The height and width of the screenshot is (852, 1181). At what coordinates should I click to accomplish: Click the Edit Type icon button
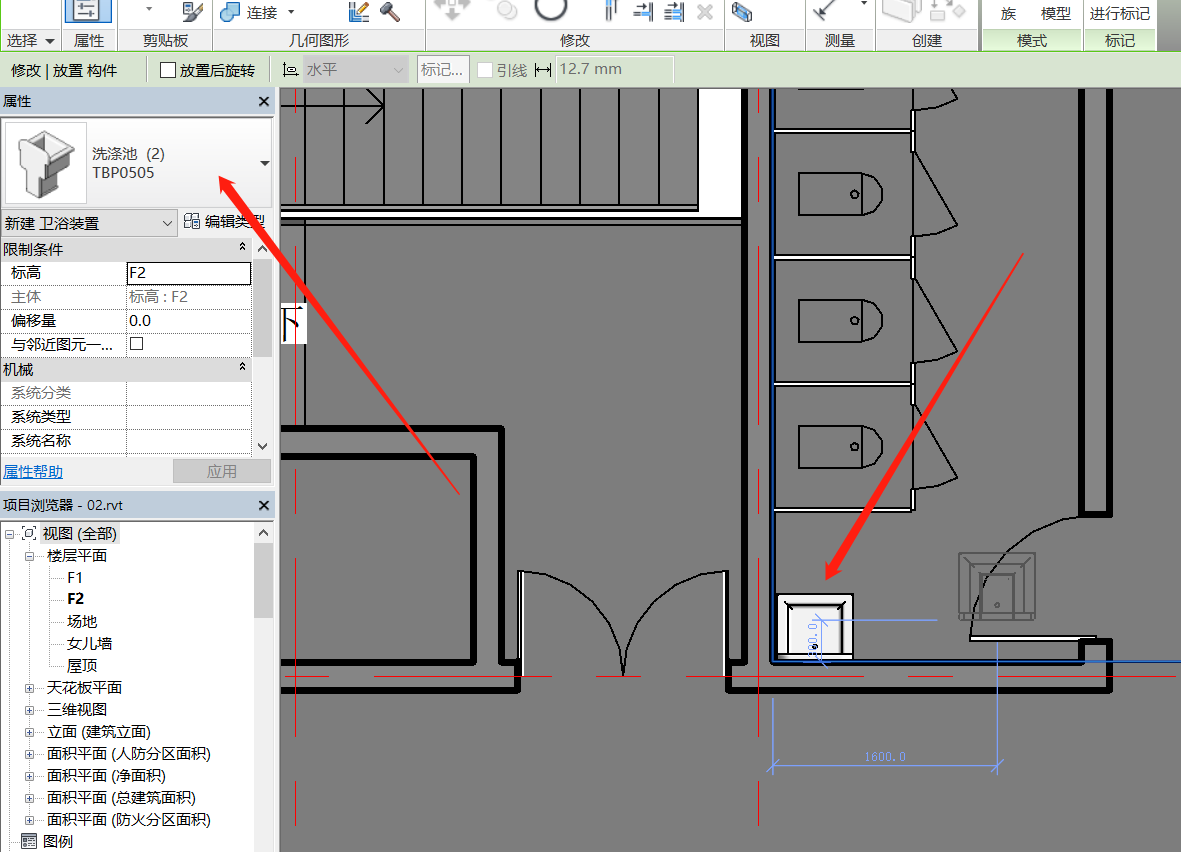coord(192,222)
